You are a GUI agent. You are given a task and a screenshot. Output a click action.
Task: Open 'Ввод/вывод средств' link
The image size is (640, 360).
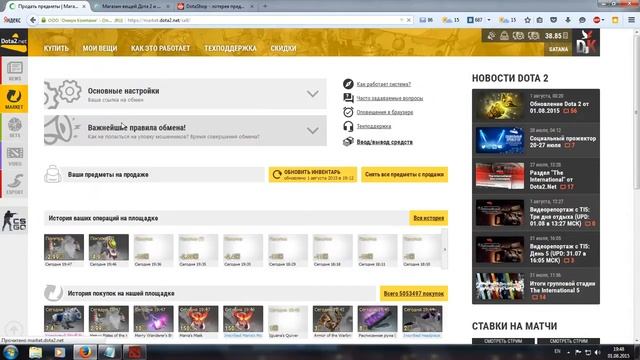384,142
